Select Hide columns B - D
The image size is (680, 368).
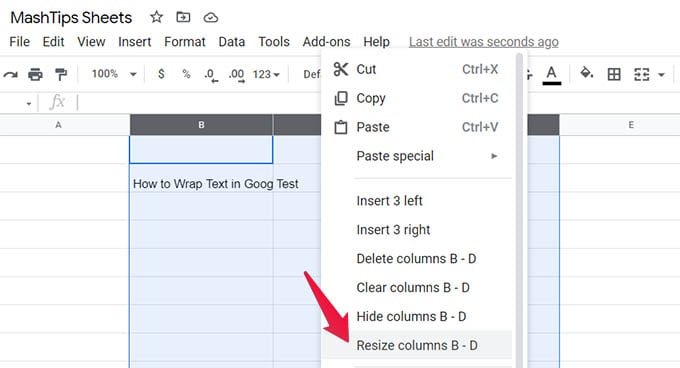click(x=411, y=316)
